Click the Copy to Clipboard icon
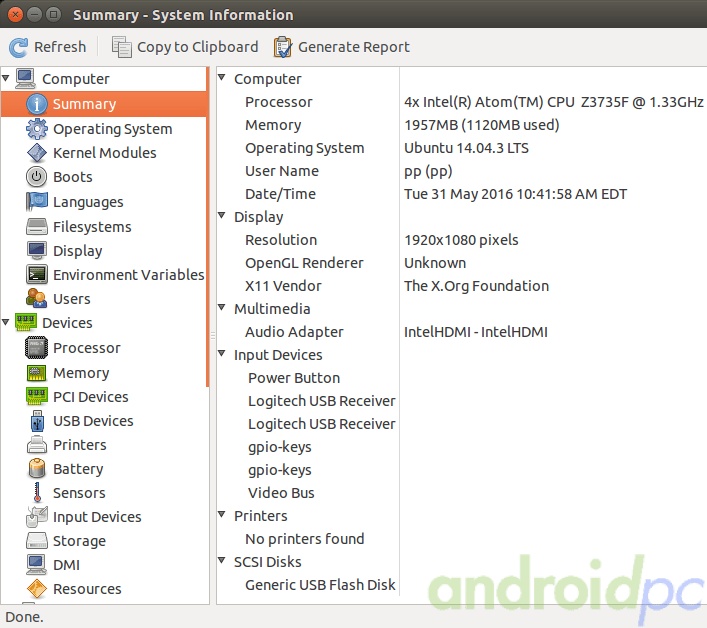The image size is (707, 628). click(x=122, y=47)
